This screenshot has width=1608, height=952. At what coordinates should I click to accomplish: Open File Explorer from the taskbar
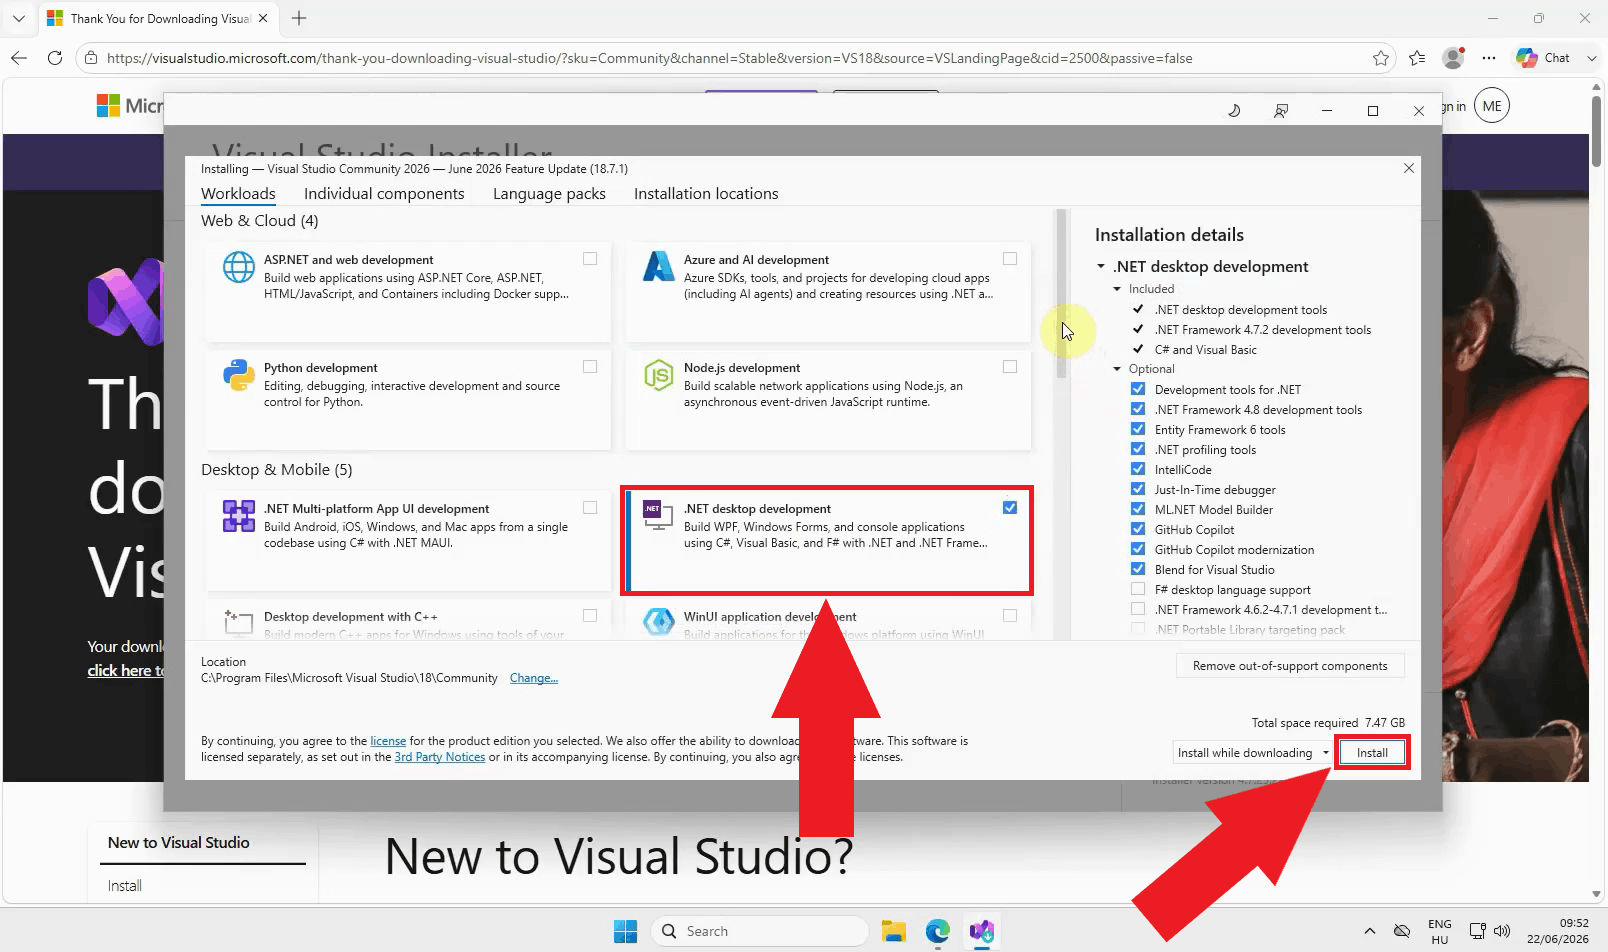(893, 931)
